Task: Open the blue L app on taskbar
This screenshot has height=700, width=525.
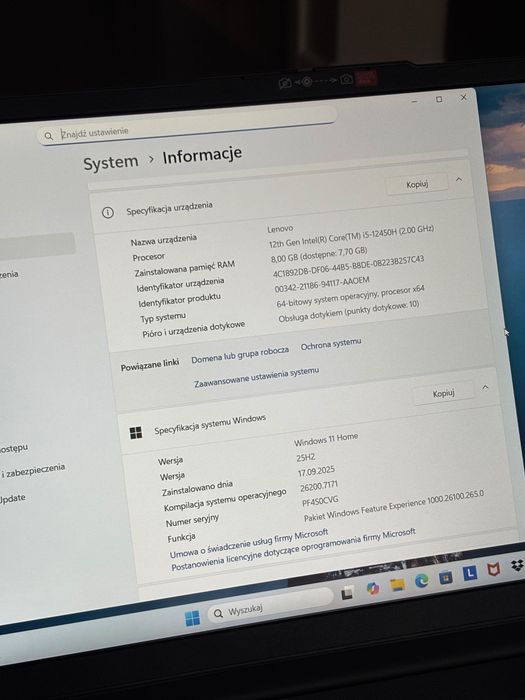Action: (x=470, y=573)
